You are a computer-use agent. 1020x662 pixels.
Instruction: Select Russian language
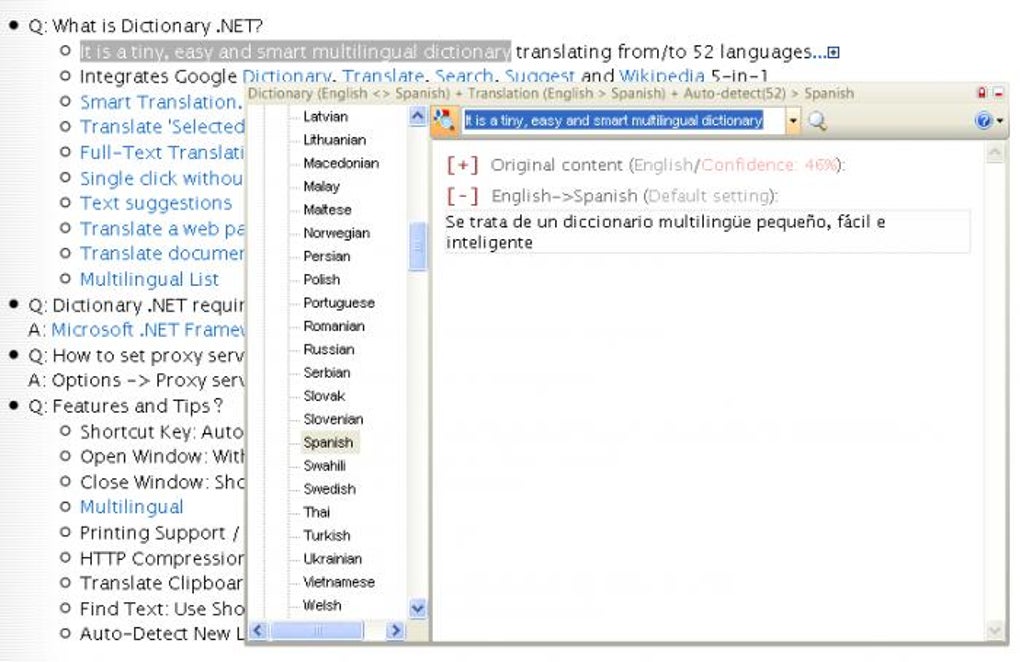click(329, 350)
